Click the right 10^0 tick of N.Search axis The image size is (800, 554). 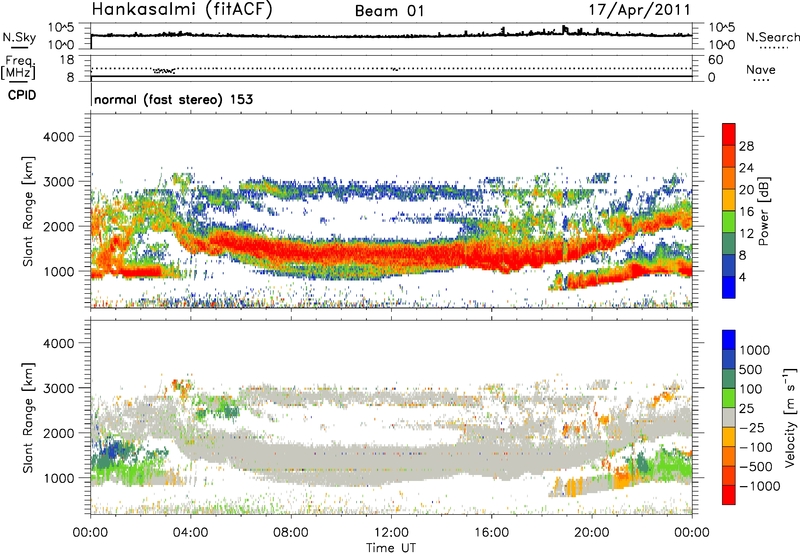tap(722, 44)
